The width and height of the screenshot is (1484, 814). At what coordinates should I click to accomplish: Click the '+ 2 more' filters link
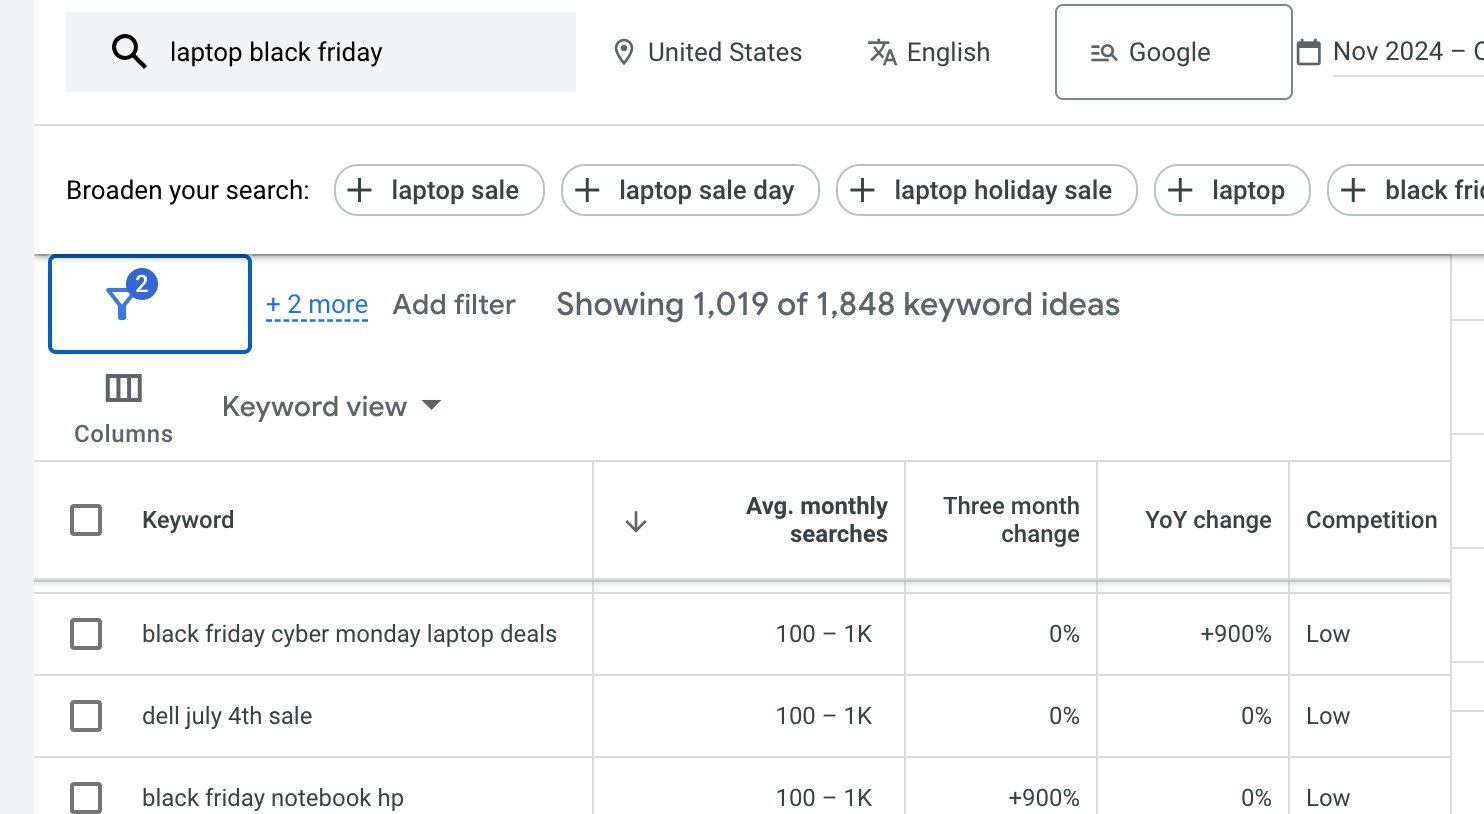pos(317,304)
